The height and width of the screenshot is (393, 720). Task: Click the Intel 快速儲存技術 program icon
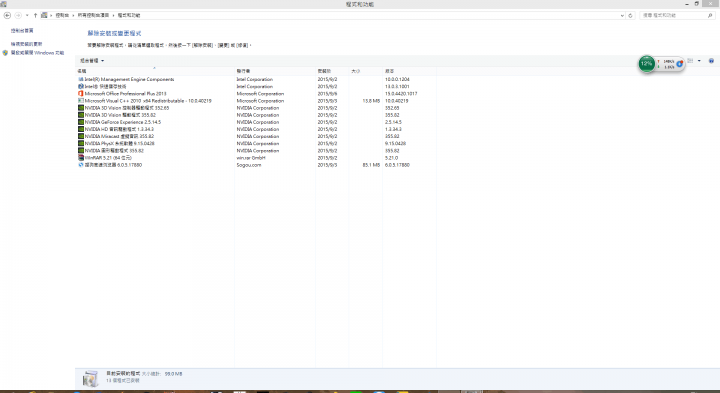(x=81, y=86)
